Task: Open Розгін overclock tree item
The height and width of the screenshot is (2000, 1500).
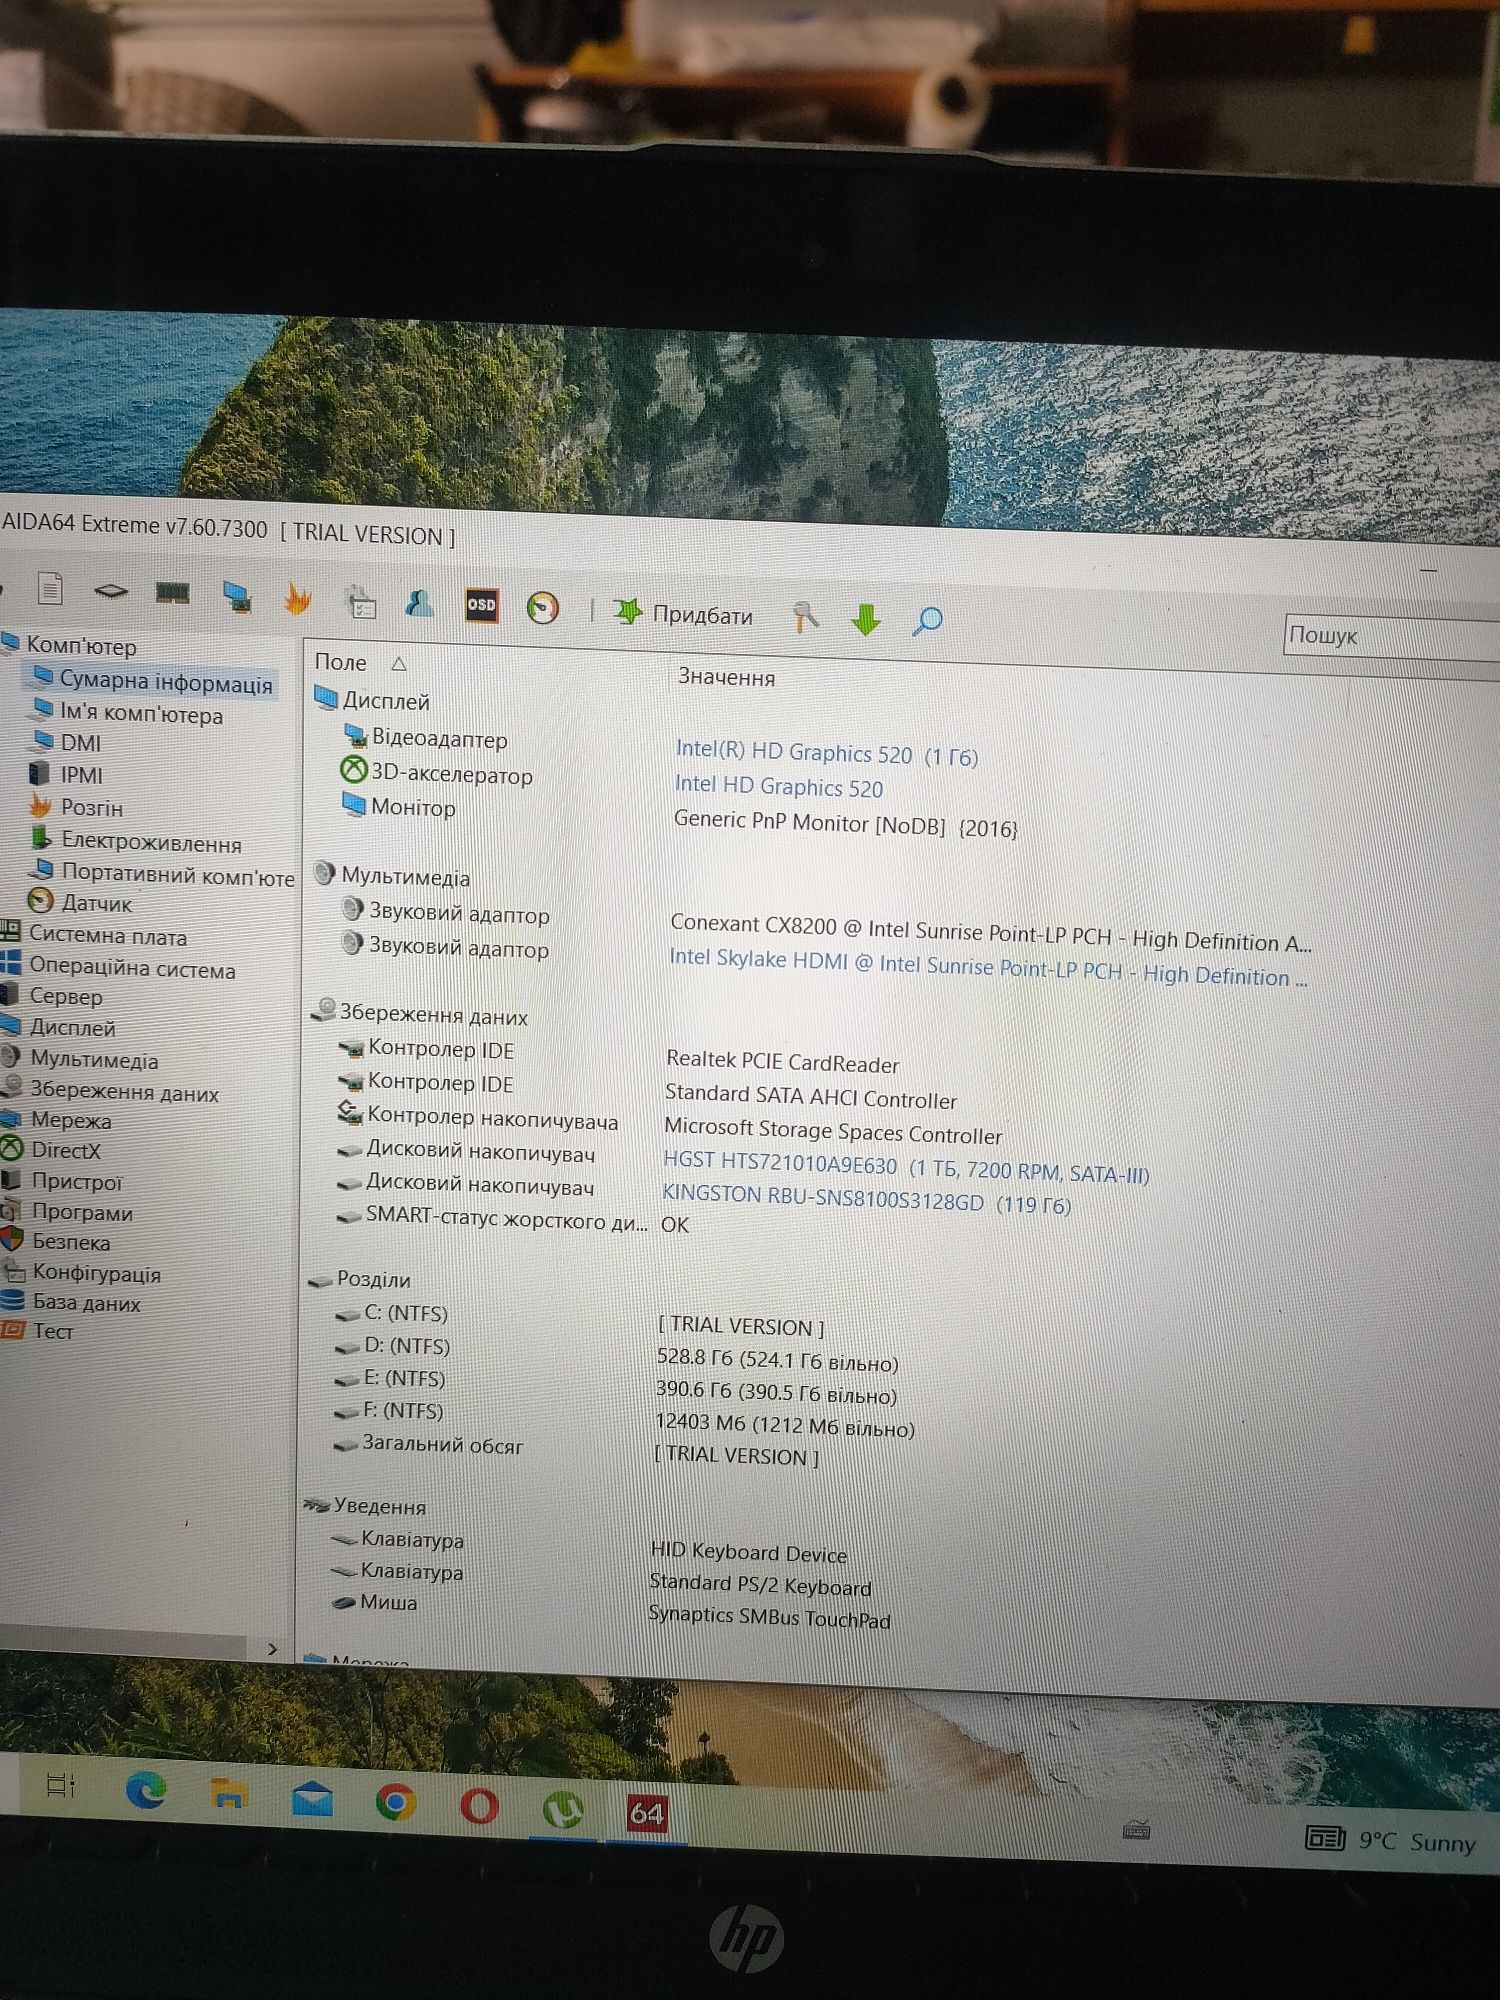Action: pyautogui.click(x=77, y=807)
